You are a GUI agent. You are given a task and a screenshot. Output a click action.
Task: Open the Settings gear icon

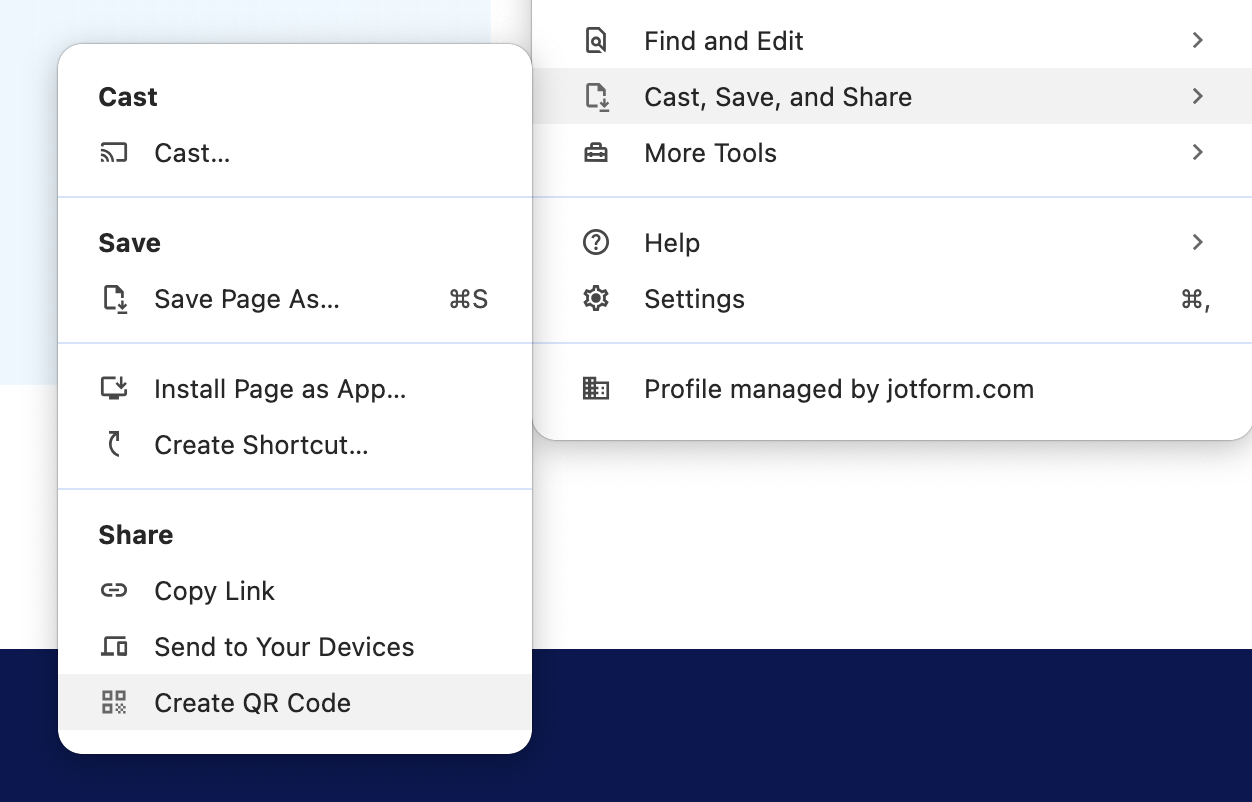(595, 298)
